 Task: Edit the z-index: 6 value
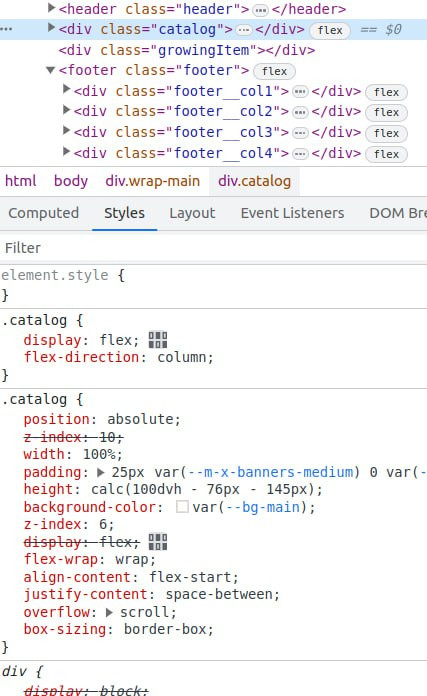(x=103, y=524)
